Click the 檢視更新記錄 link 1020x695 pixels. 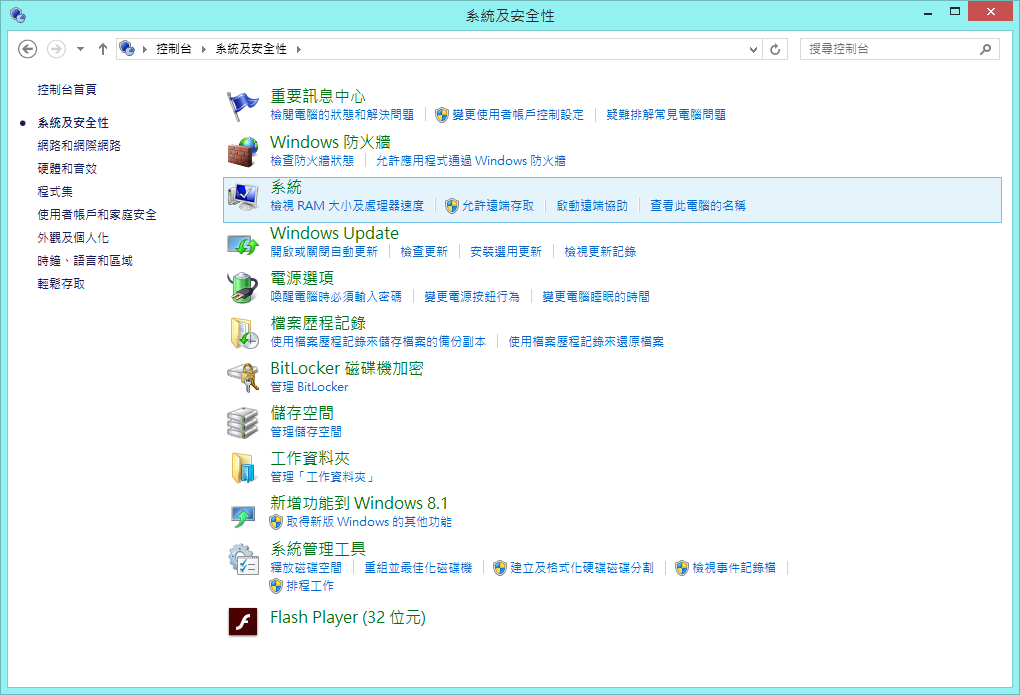[600, 251]
